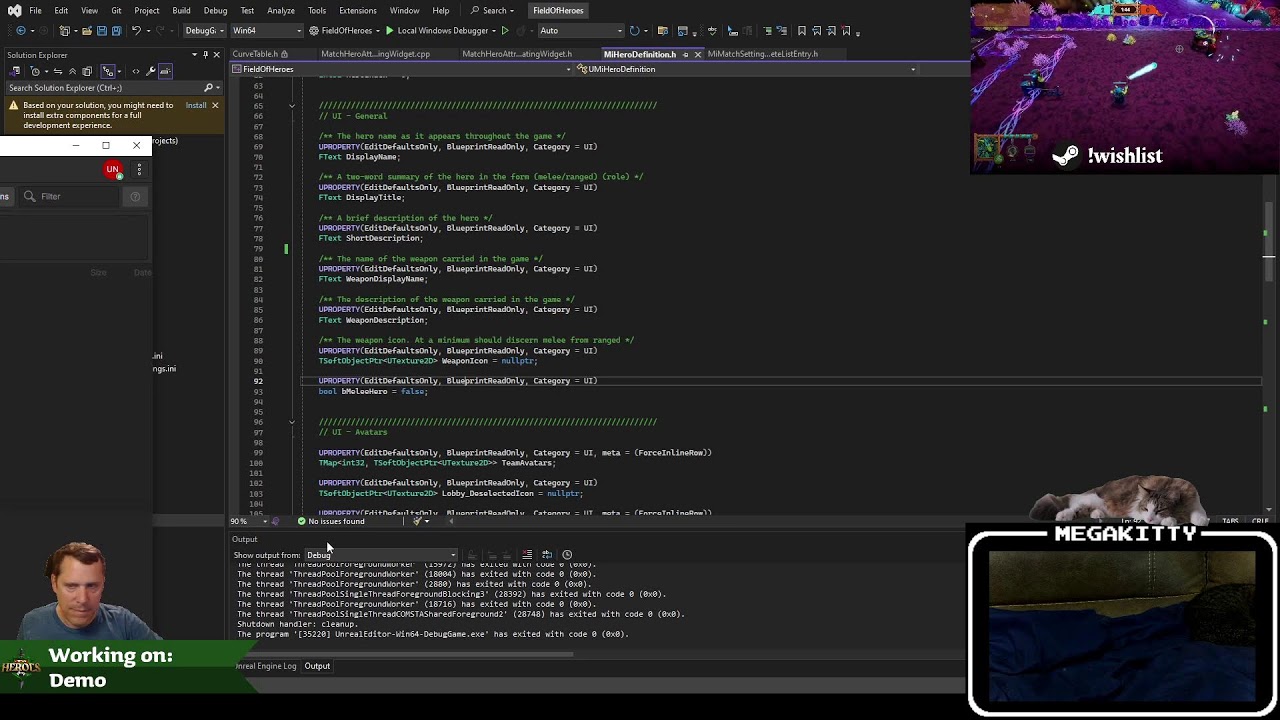Image resolution: width=1280 pixels, height=720 pixels.
Task: Switch to the MiMatchSetting...eteListEntry.h tab
Action: (763, 54)
